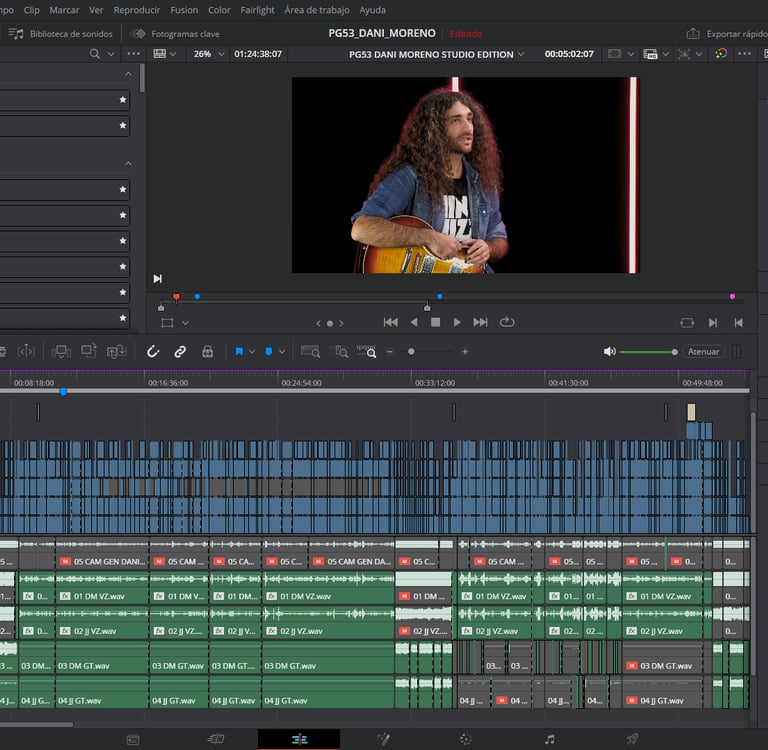This screenshot has width=768, height=750.
Task: Adjust the green volume slider
Action: pos(648,352)
